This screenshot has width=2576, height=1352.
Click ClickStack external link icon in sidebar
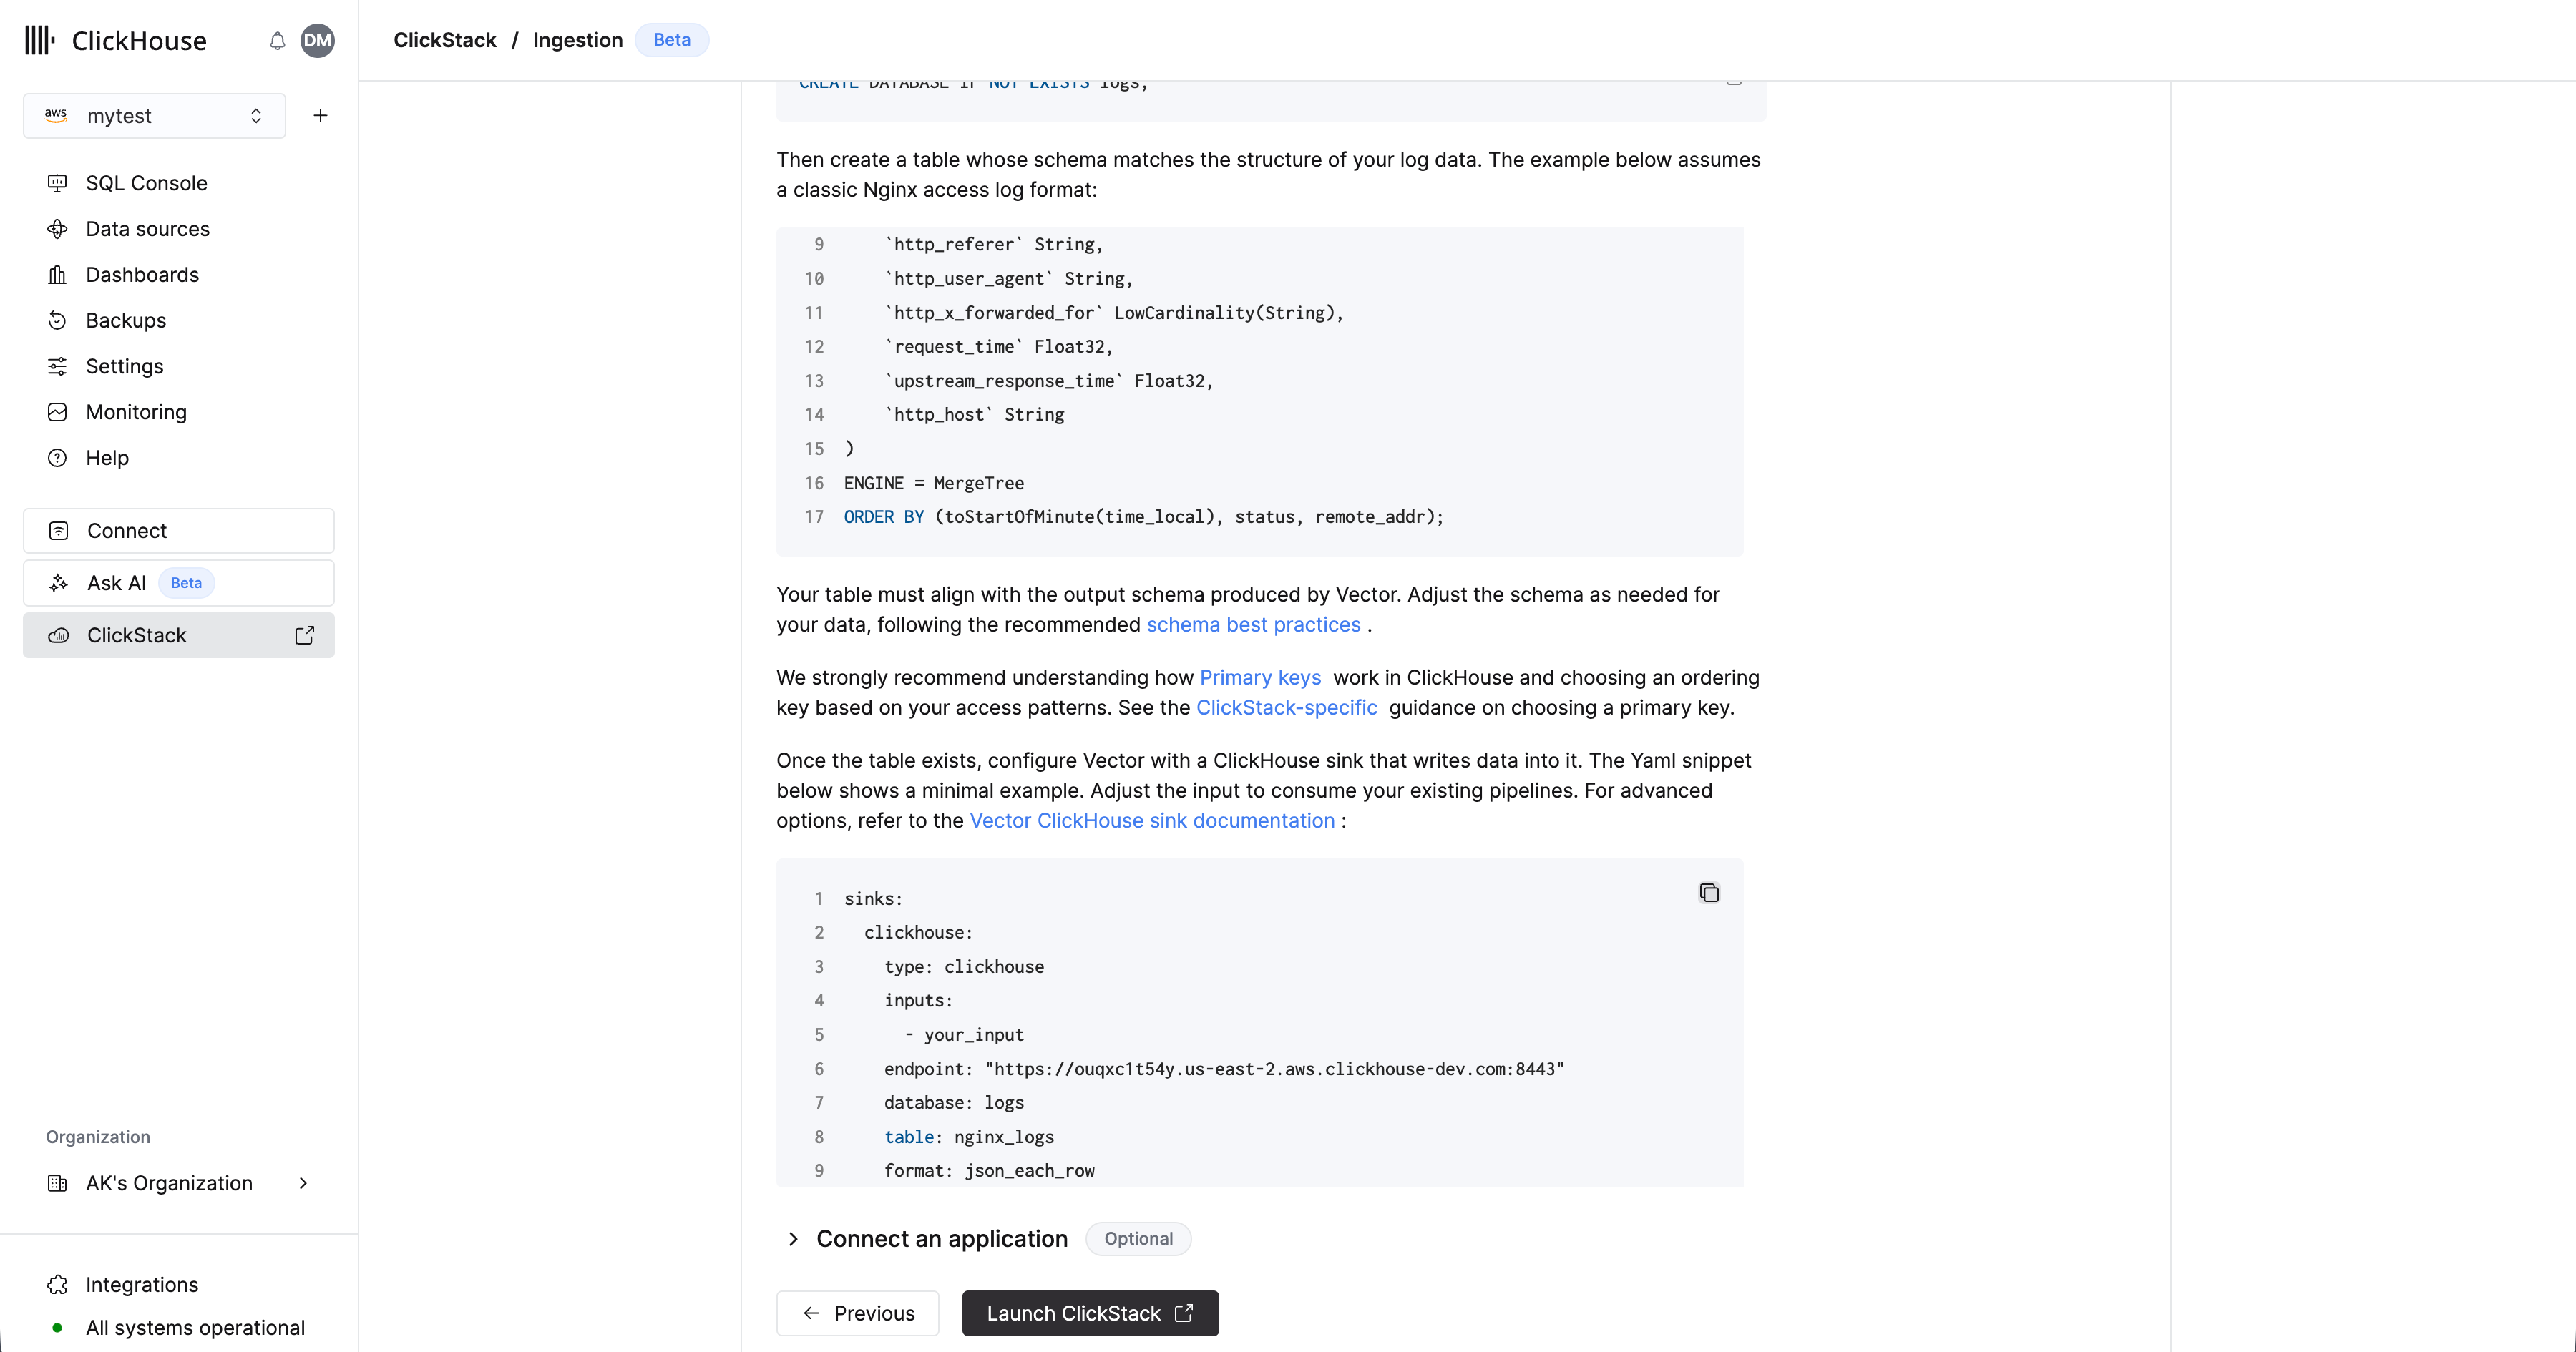304,636
